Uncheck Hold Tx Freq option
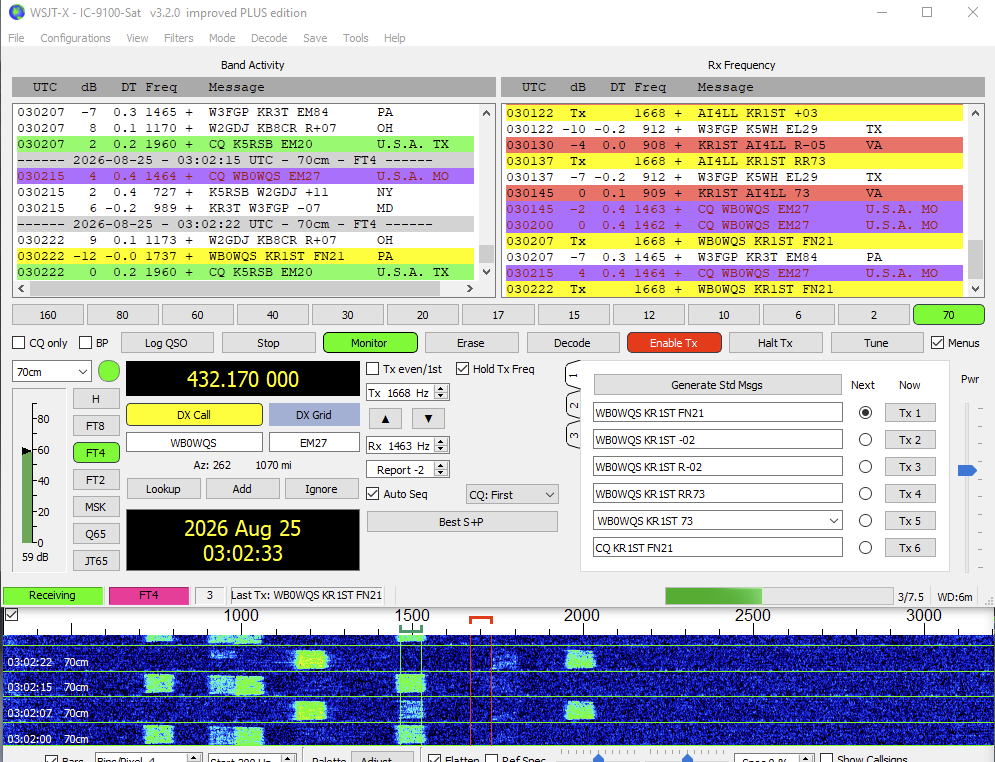 [x=462, y=369]
